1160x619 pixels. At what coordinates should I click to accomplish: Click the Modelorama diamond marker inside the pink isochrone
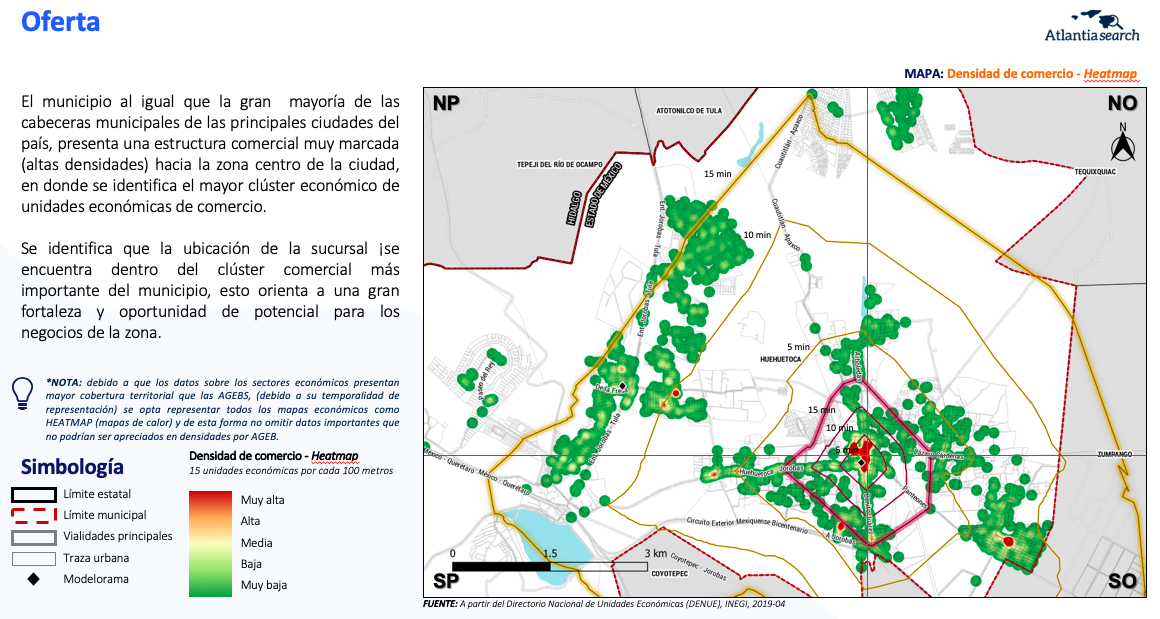tap(861, 463)
